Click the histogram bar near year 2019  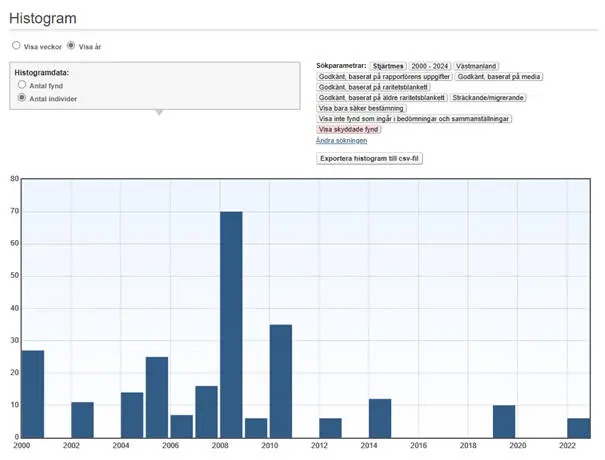504,421
